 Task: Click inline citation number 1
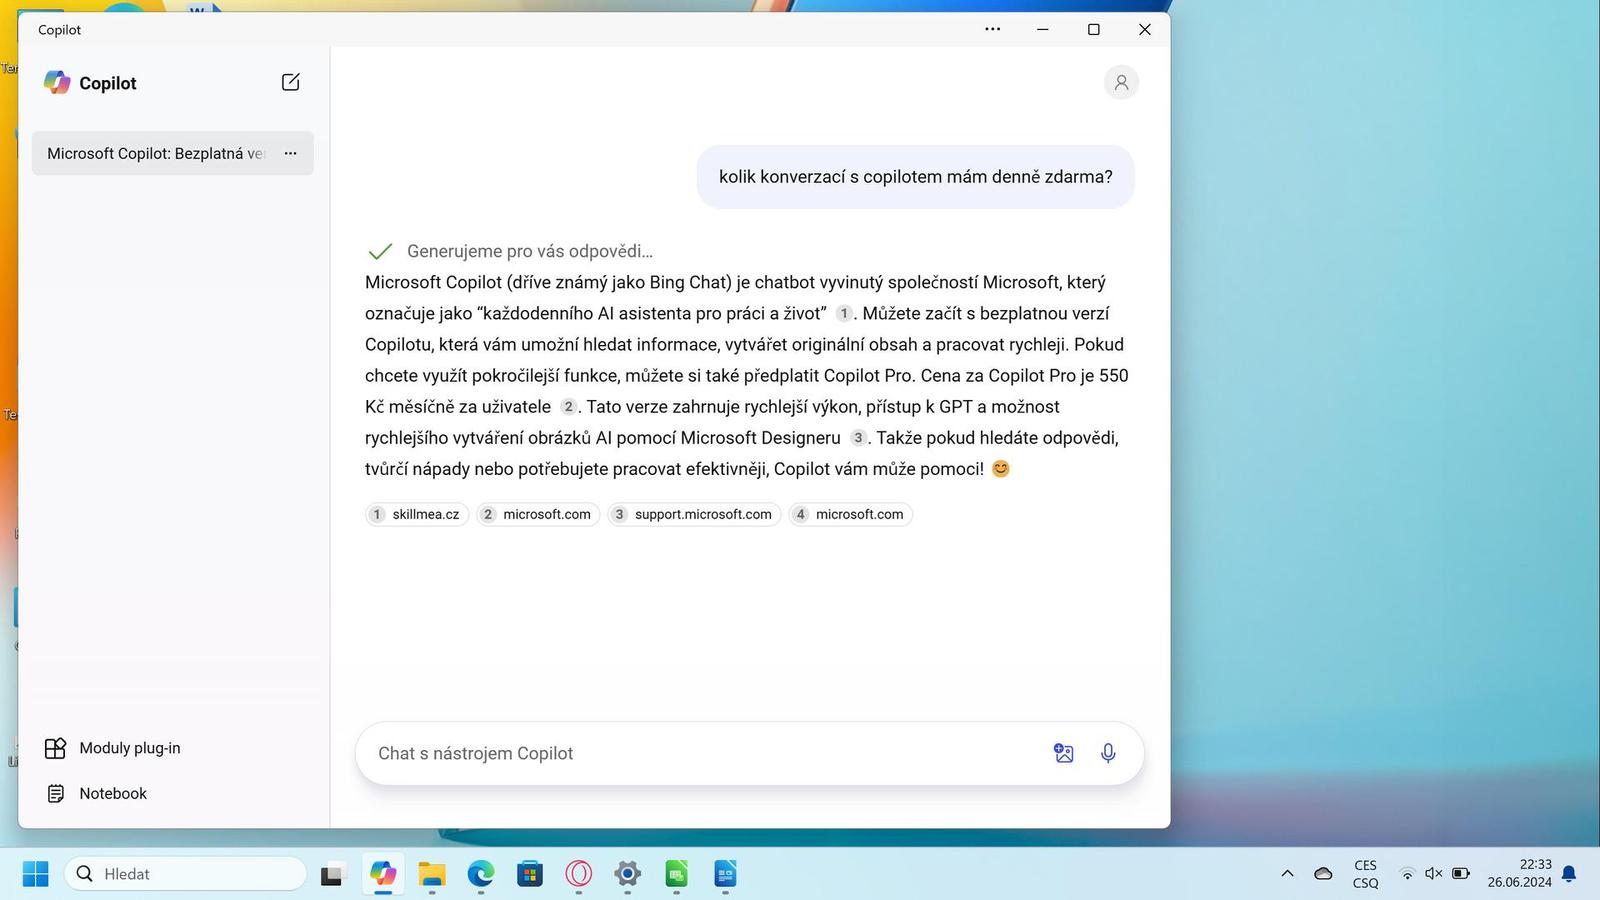click(x=844, y=313)
